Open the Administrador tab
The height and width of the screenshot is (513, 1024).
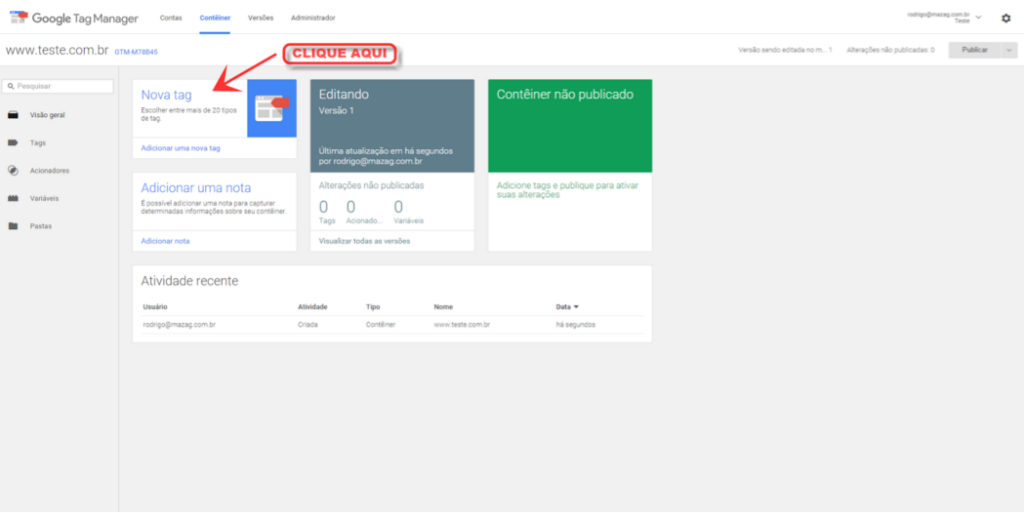coord(313,18)
